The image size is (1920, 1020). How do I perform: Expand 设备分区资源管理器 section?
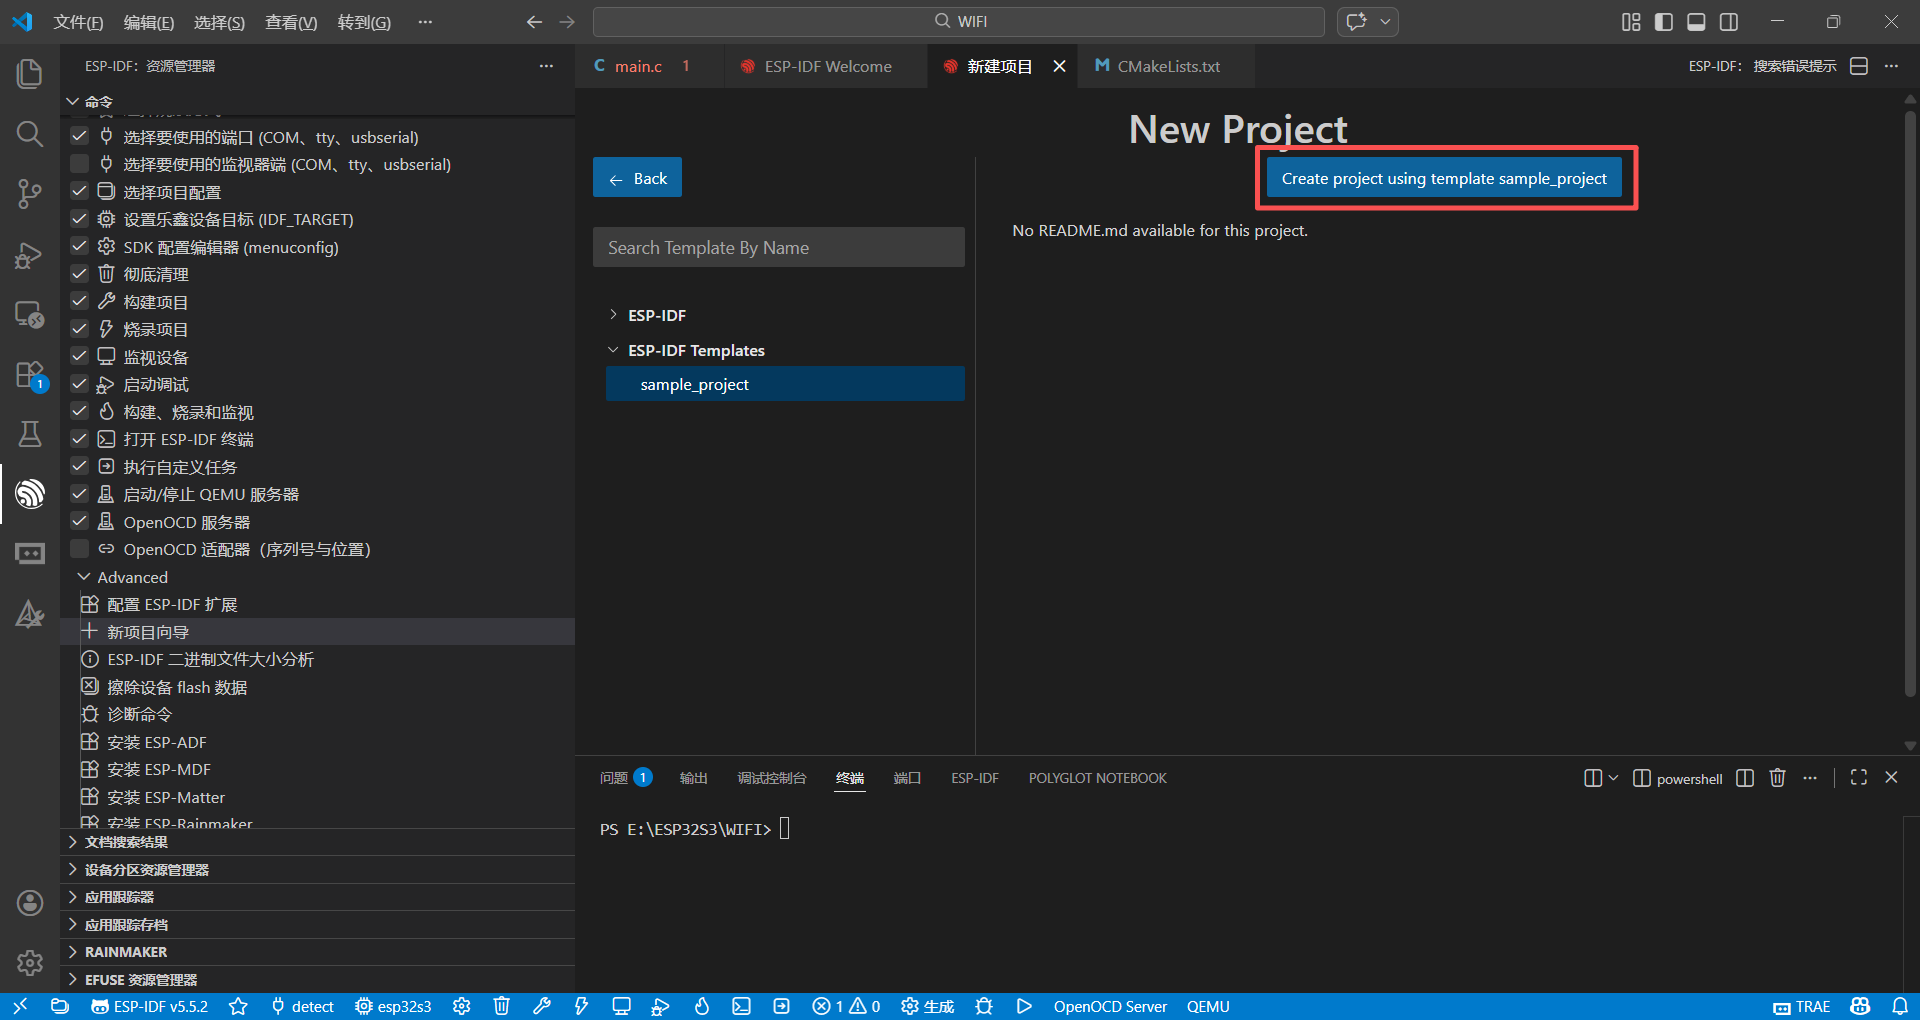73,869
